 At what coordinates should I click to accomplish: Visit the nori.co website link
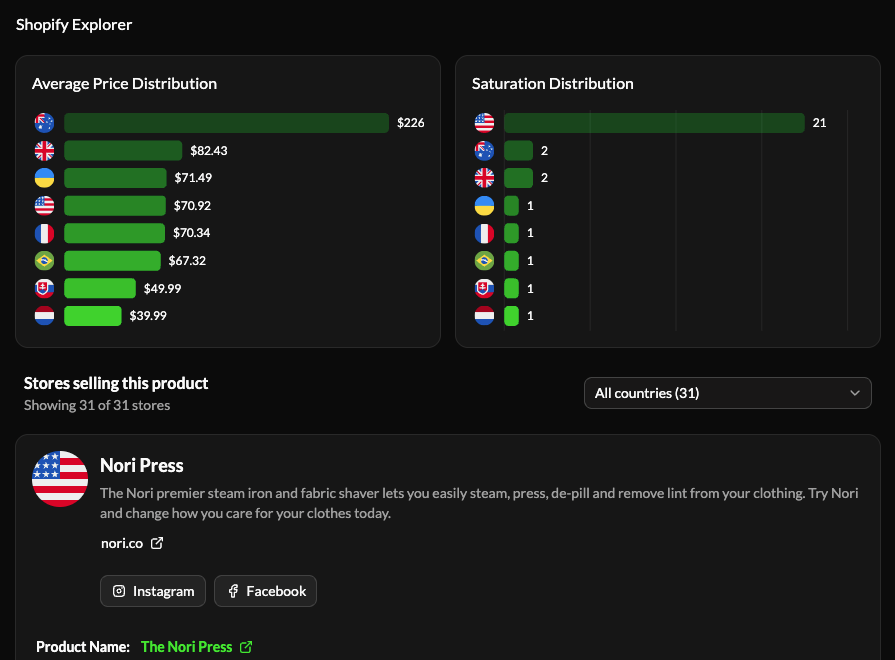pyautogui.click(x=122, y=543)
